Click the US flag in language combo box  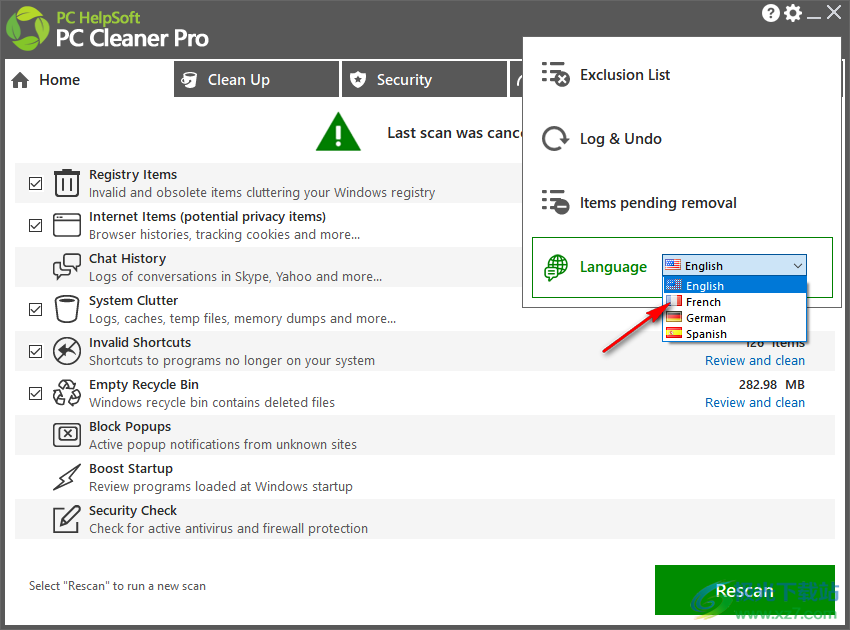tap(673, 265)
